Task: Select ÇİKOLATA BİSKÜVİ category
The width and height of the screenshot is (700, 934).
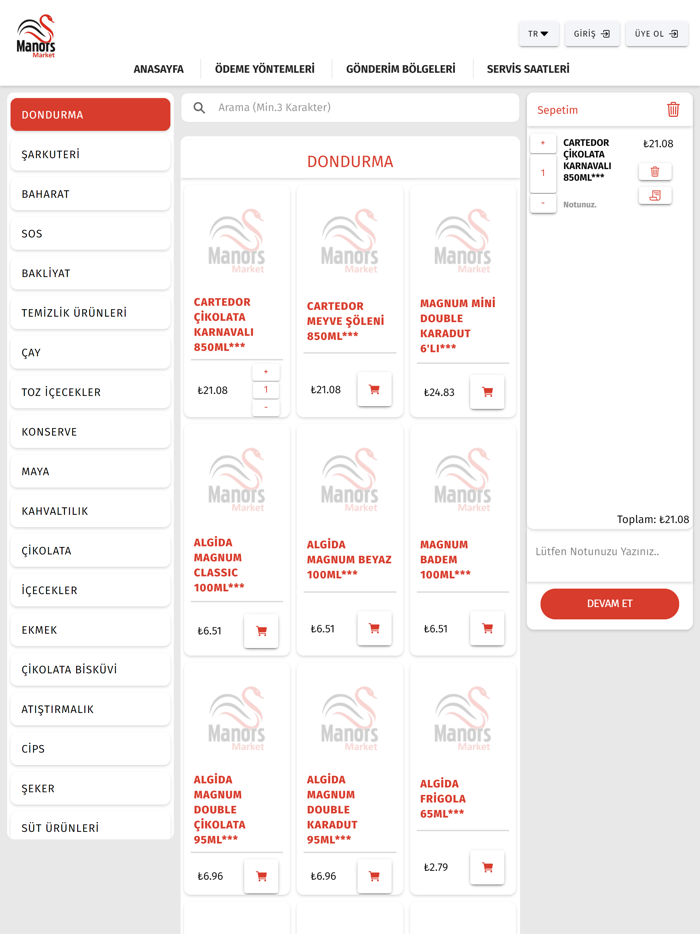Action: click(91, 670)
